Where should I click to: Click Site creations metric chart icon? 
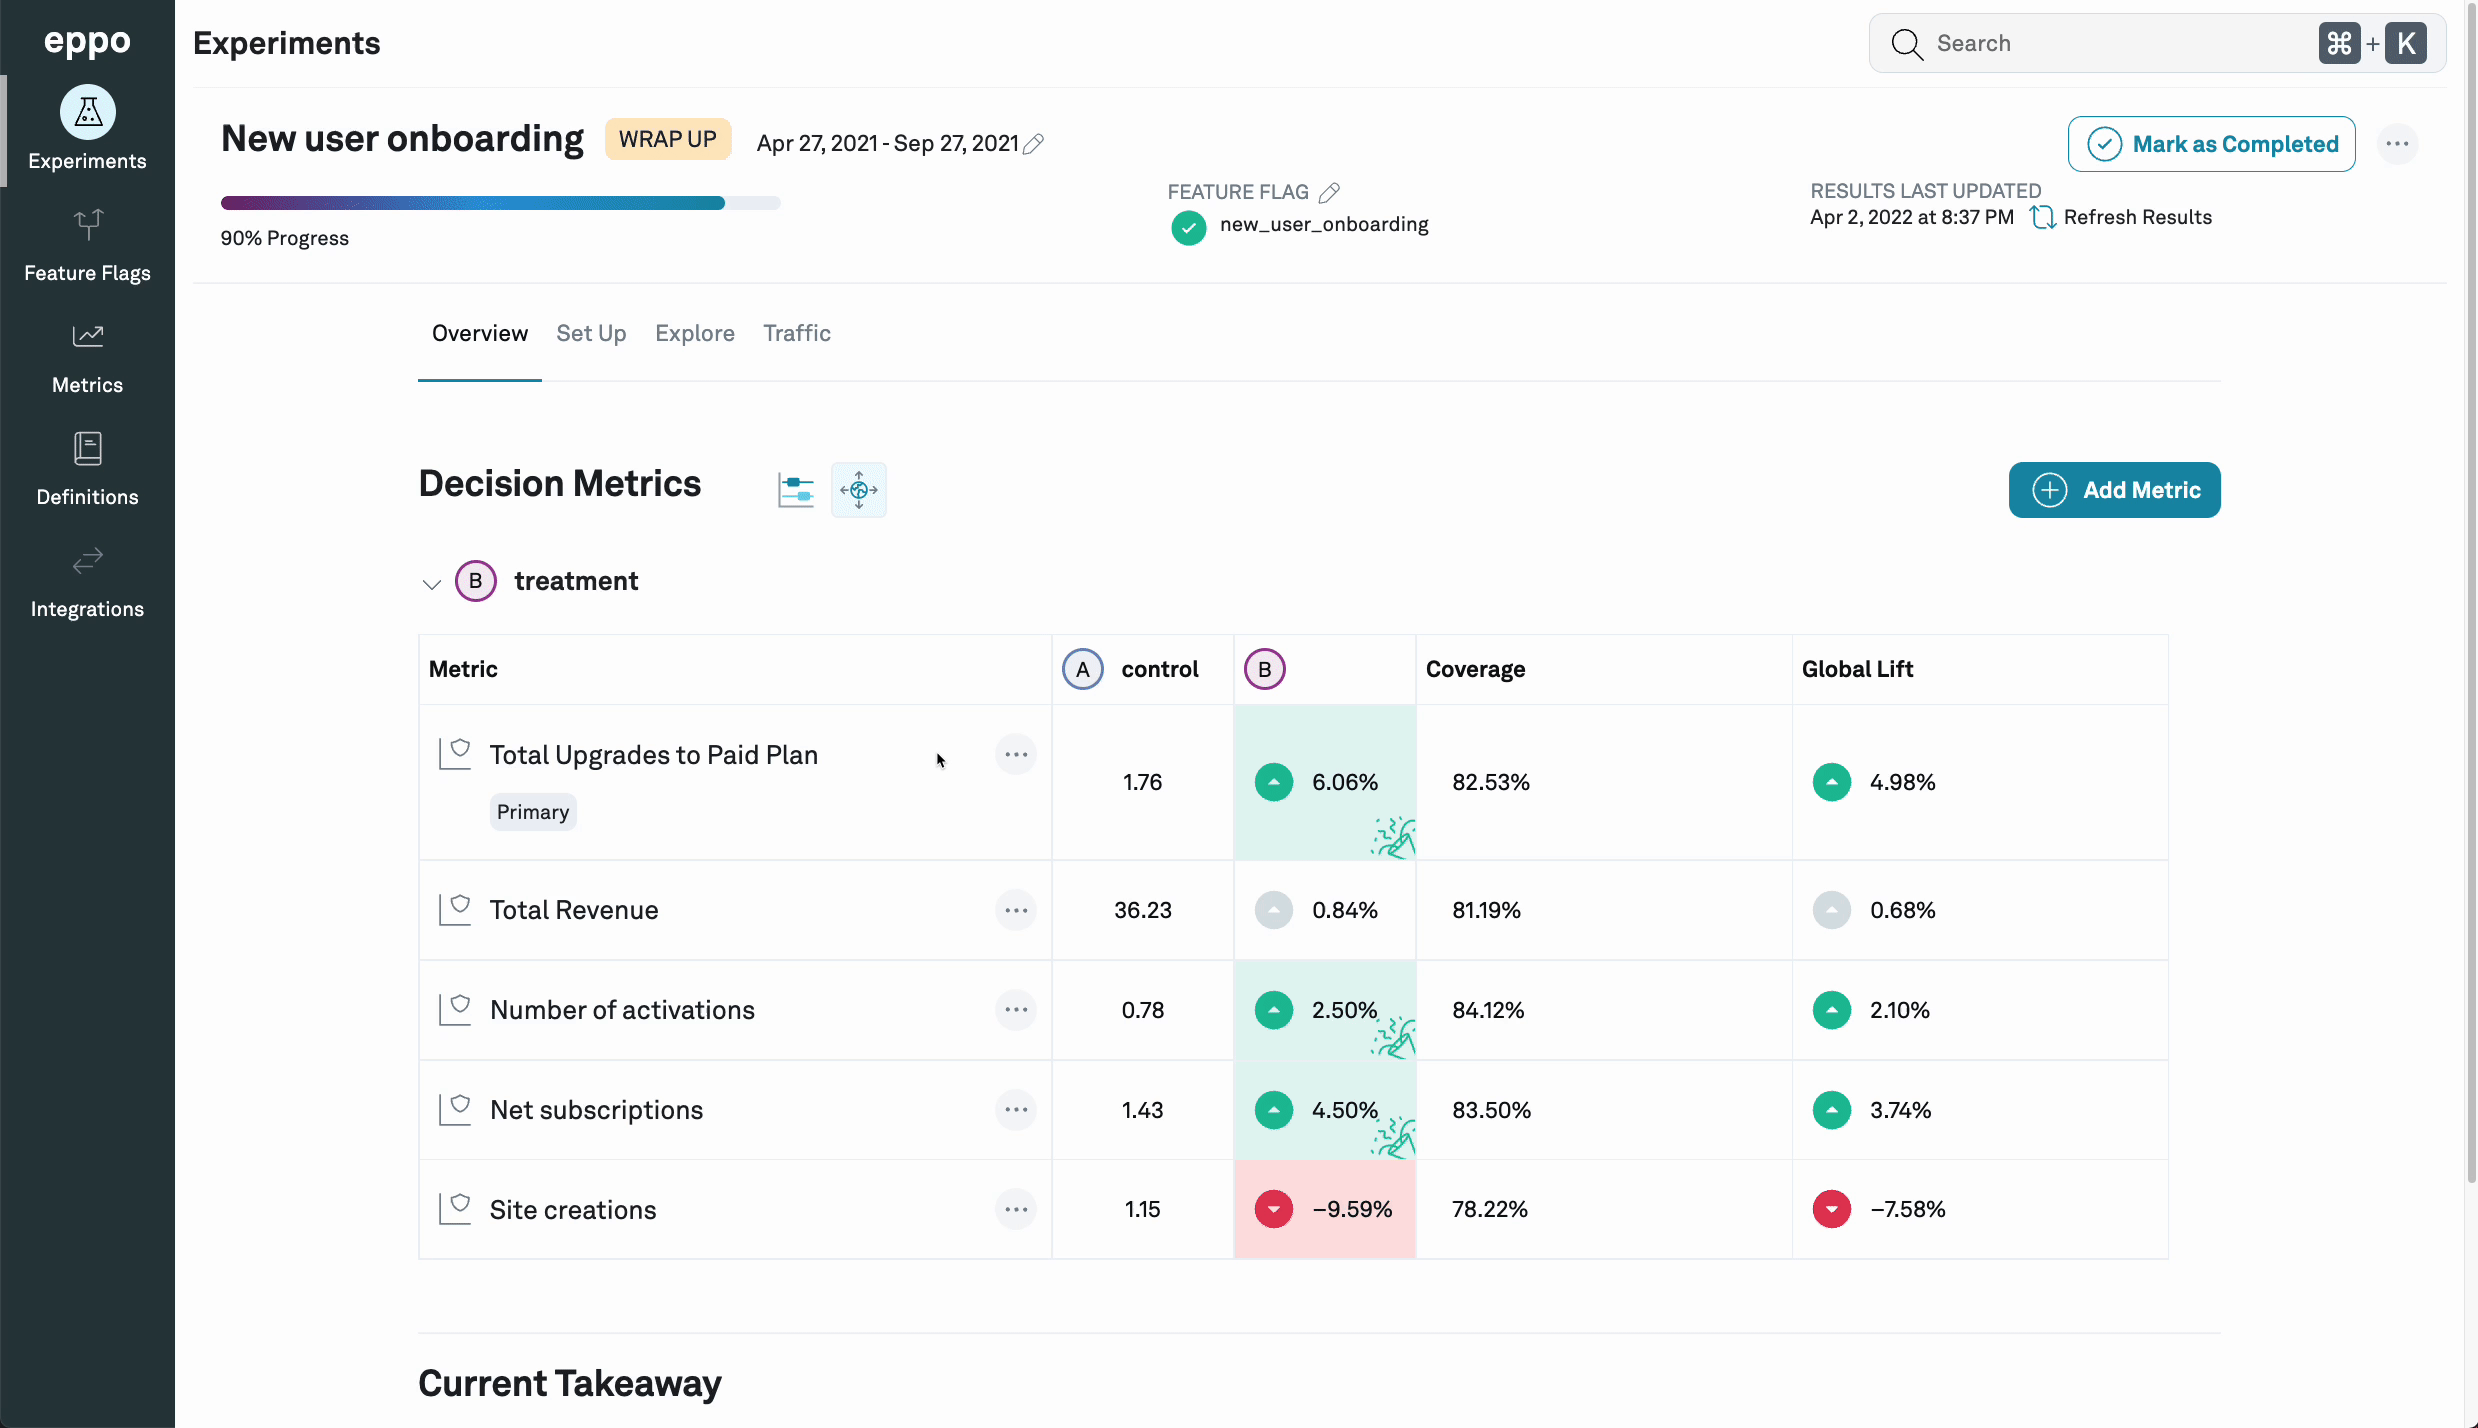point(455,1208)
